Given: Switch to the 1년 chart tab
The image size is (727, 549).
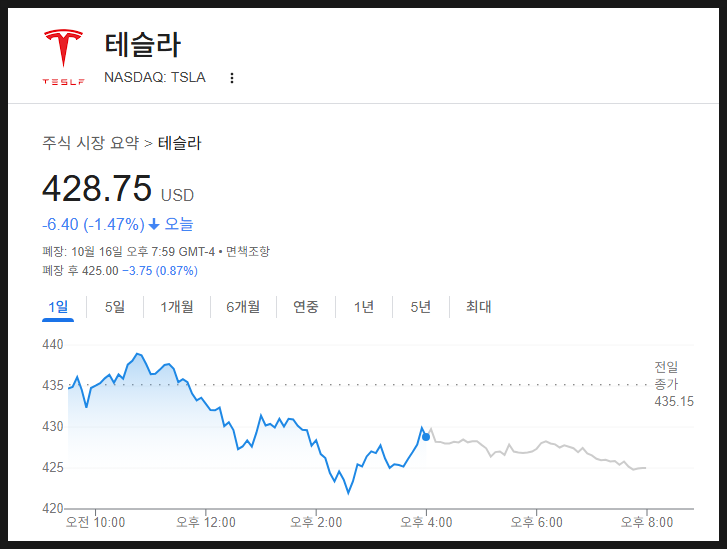Looking at the screenshot, I should (x=364, y=307).
